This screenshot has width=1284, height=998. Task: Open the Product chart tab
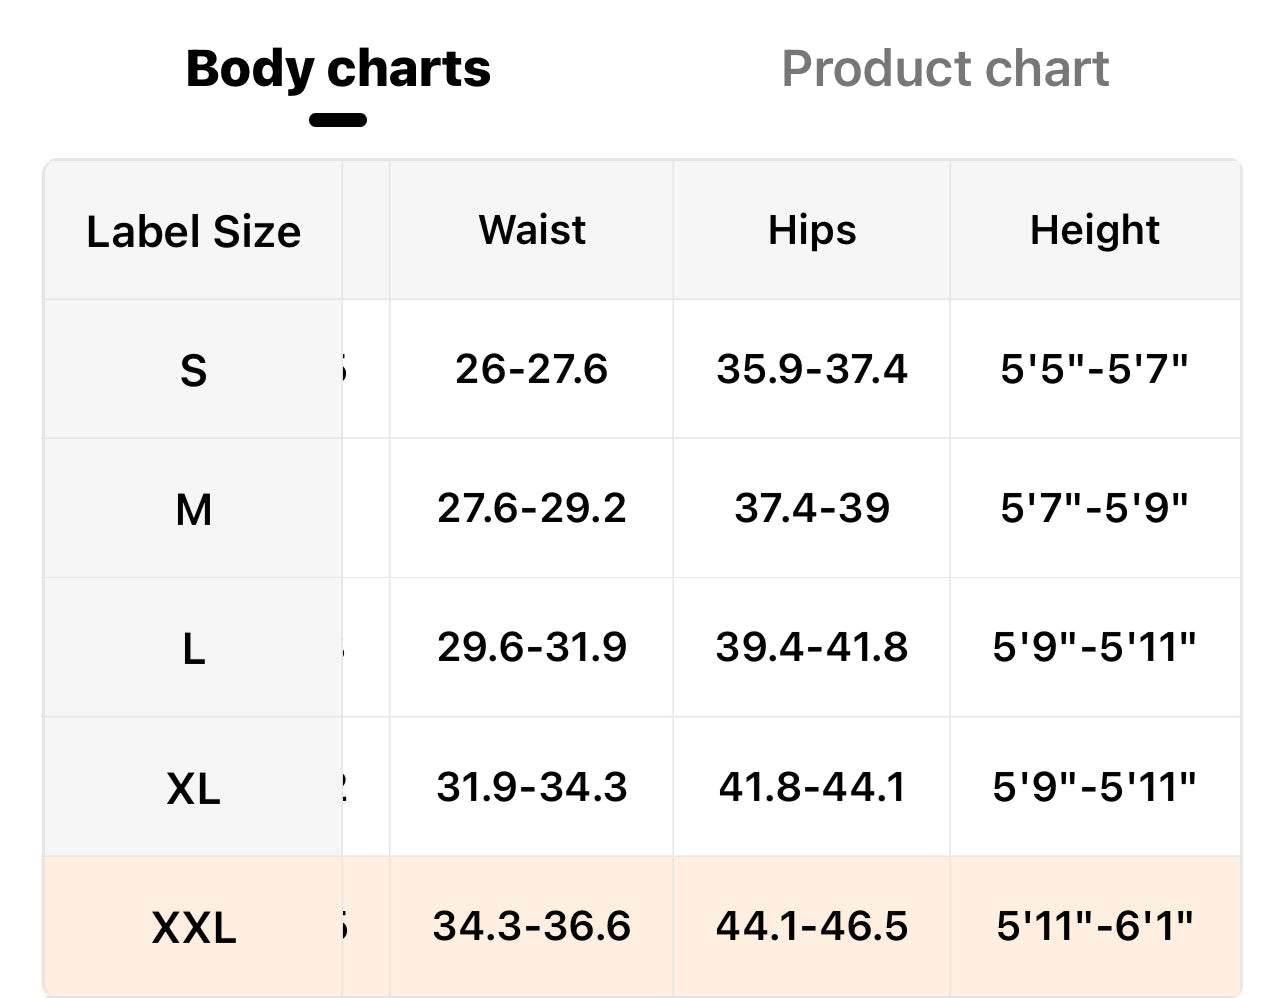pos(945,69)
